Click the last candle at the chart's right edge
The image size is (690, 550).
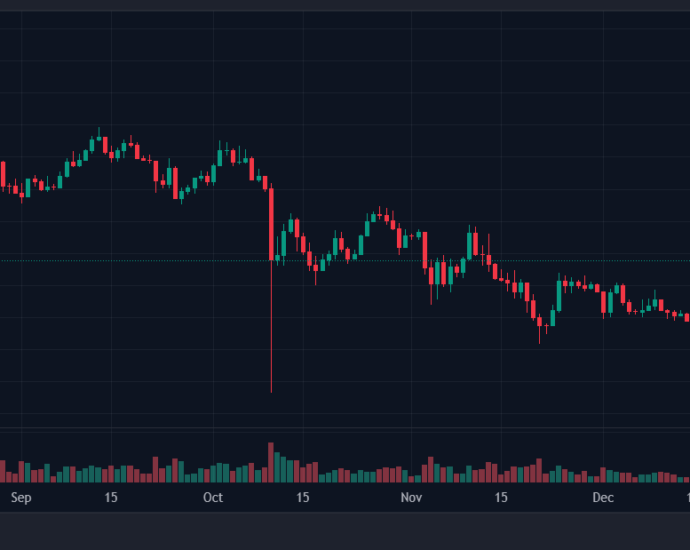point(686,317)
